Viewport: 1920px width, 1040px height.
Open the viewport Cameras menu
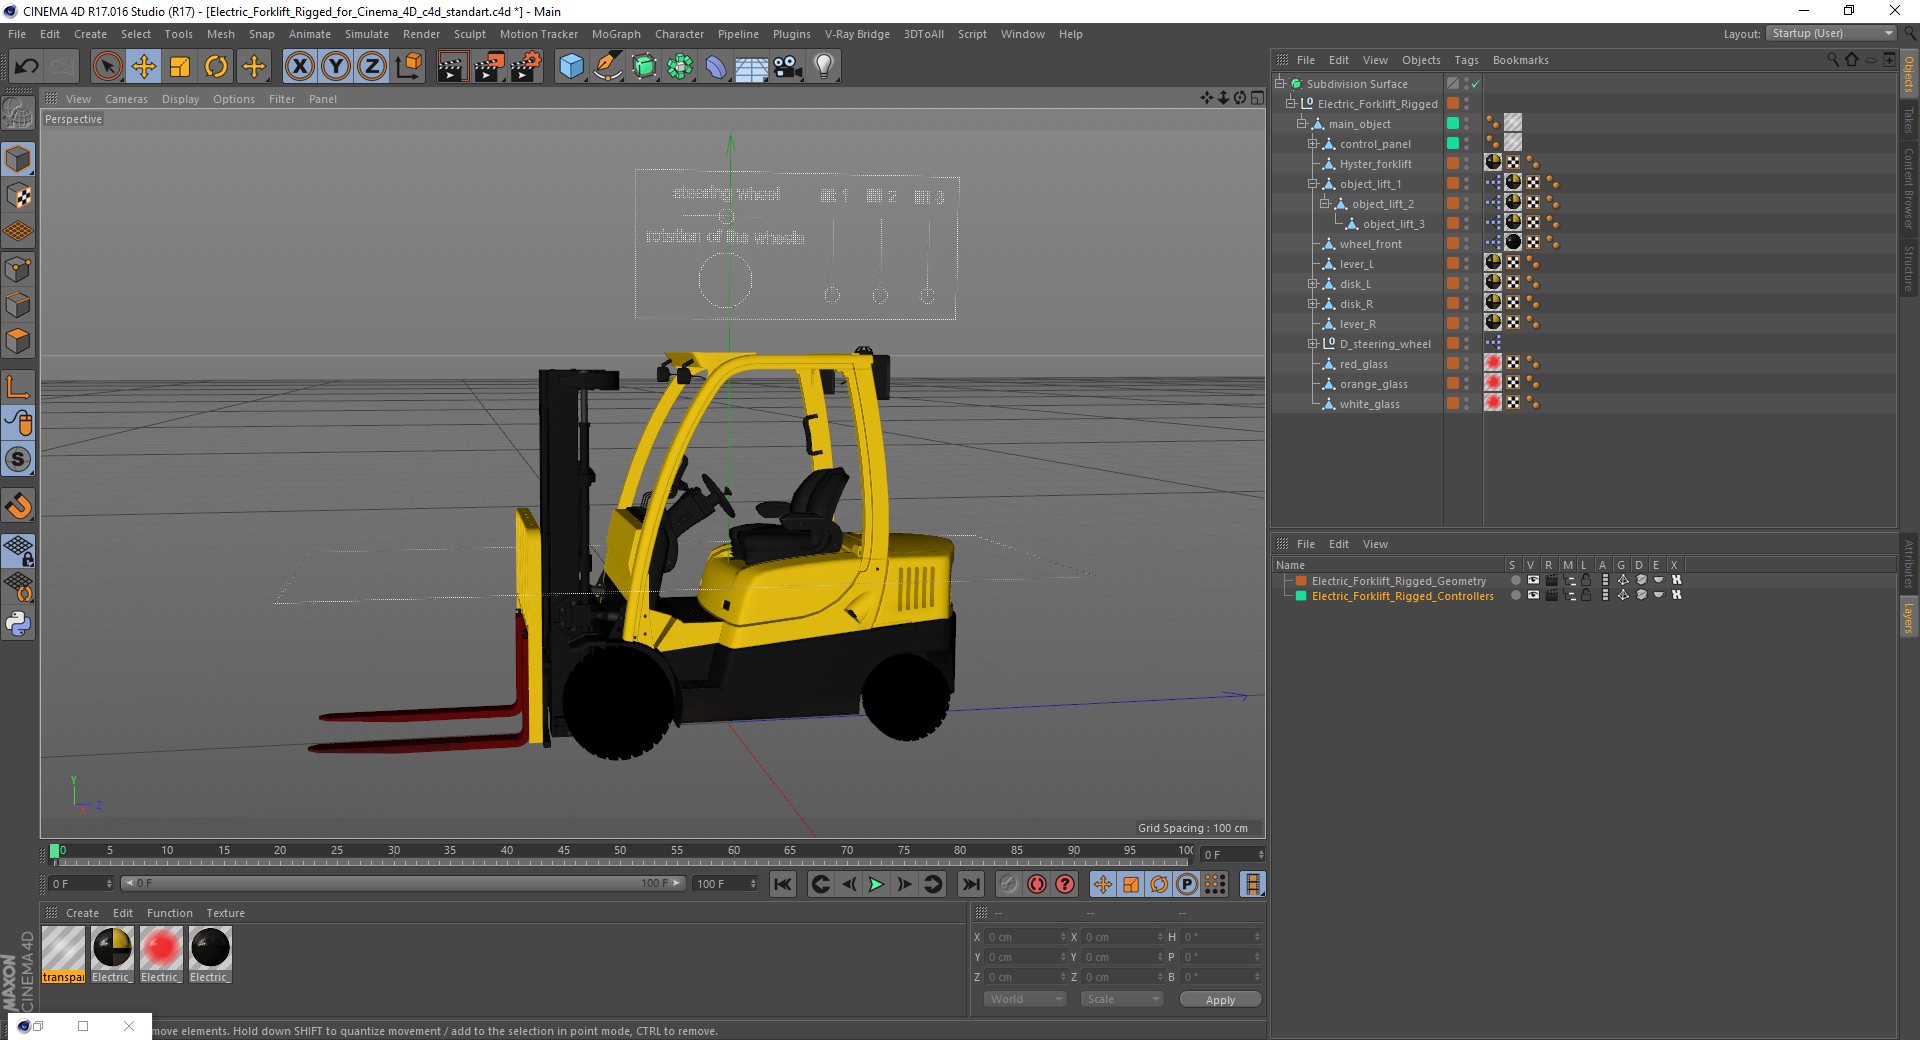tap(126, 99)
